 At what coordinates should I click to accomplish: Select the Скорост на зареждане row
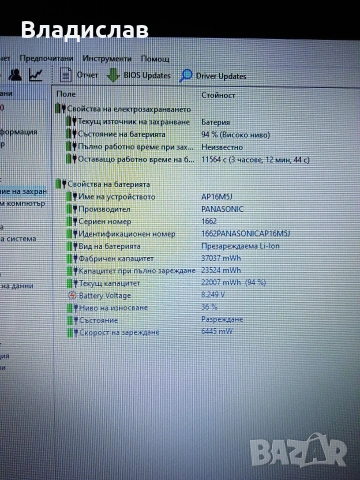(150, 332)
